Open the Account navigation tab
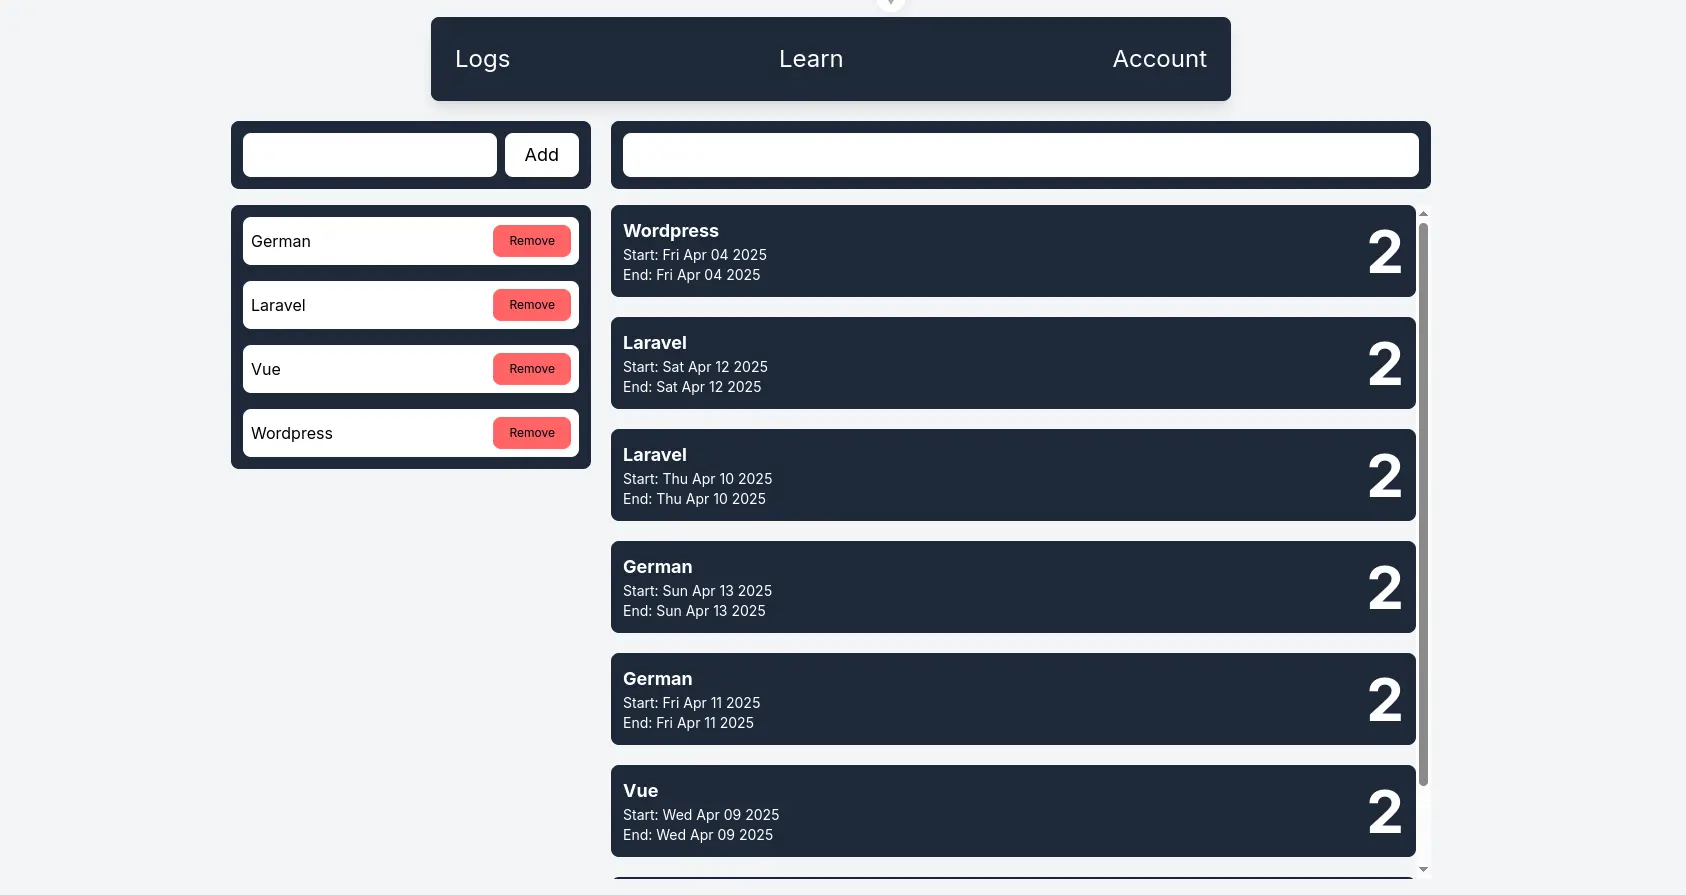Screen dimensions: 1686x895 click(x=1160, y=59)
